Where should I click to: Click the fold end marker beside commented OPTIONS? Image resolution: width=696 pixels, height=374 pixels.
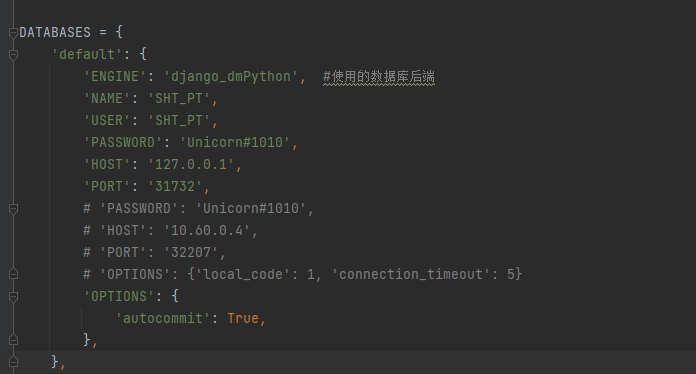pos(13,274)
